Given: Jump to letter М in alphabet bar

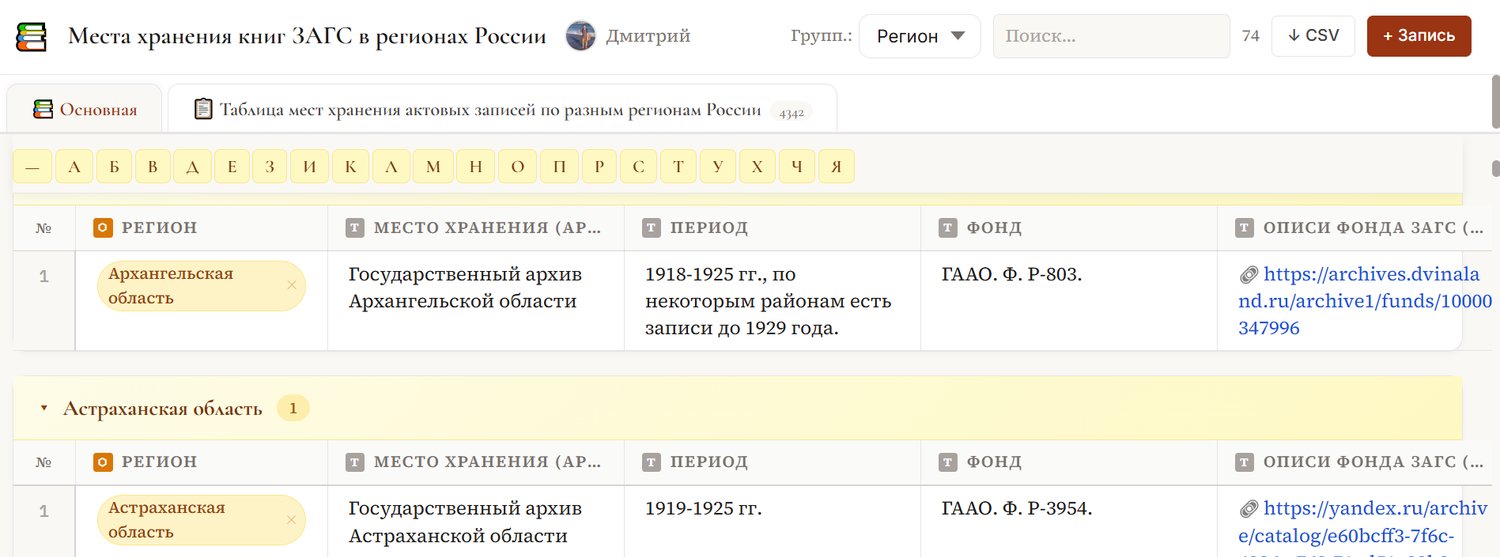Looking at the screenshot, I should (433, 167).
